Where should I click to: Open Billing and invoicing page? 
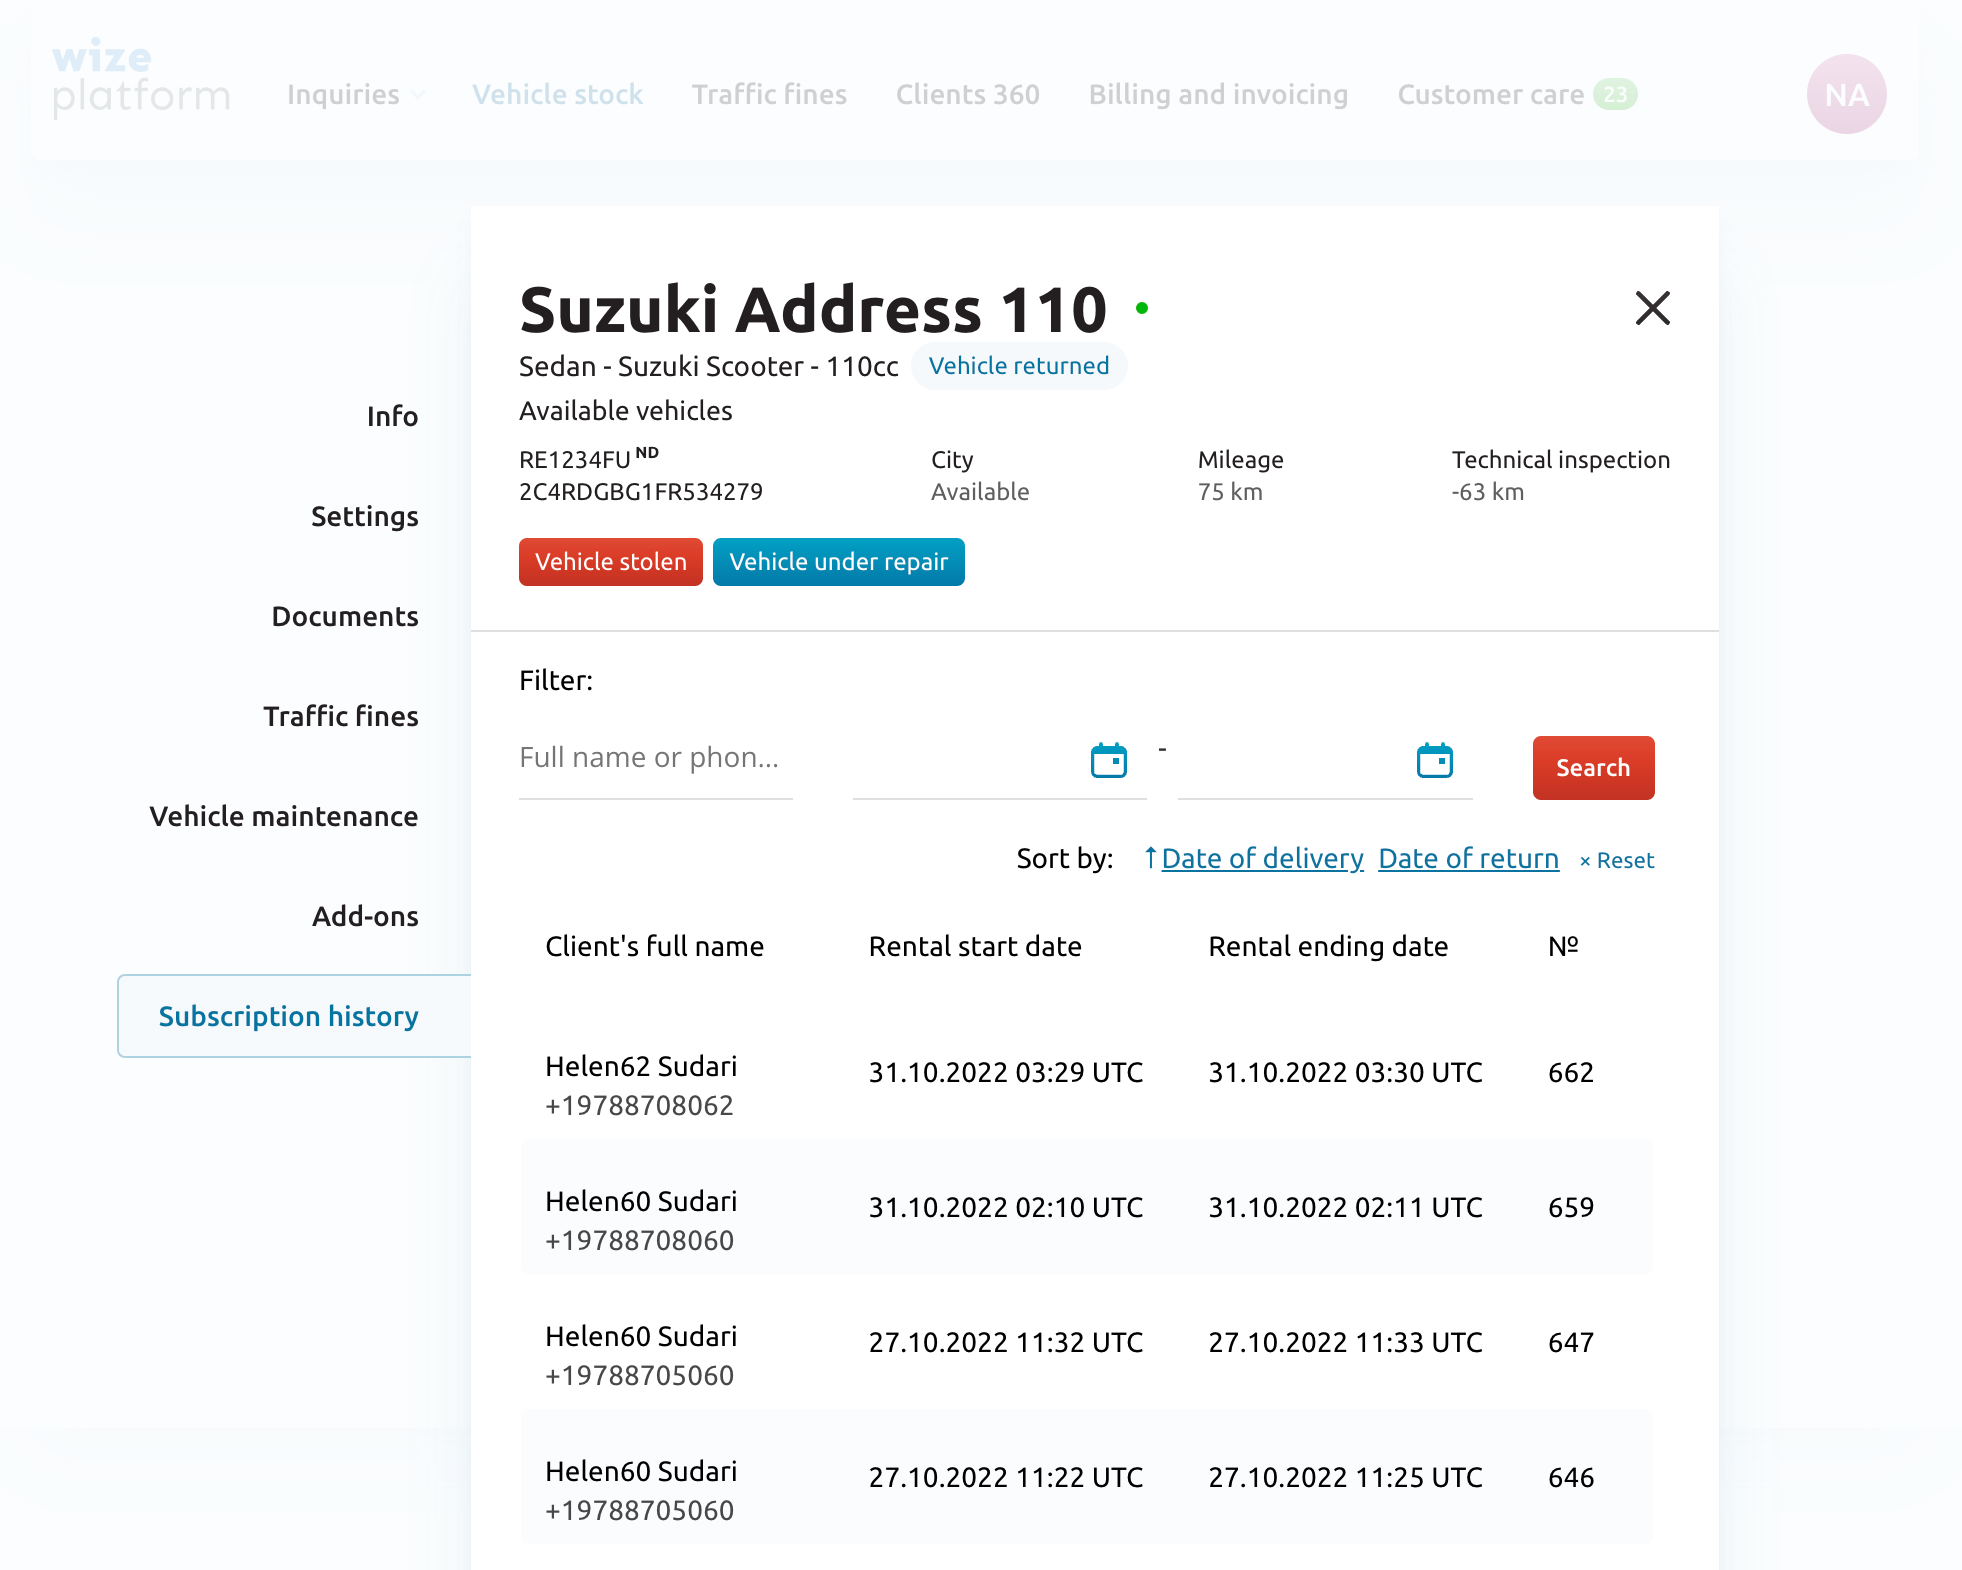[x=1218, y=95]
